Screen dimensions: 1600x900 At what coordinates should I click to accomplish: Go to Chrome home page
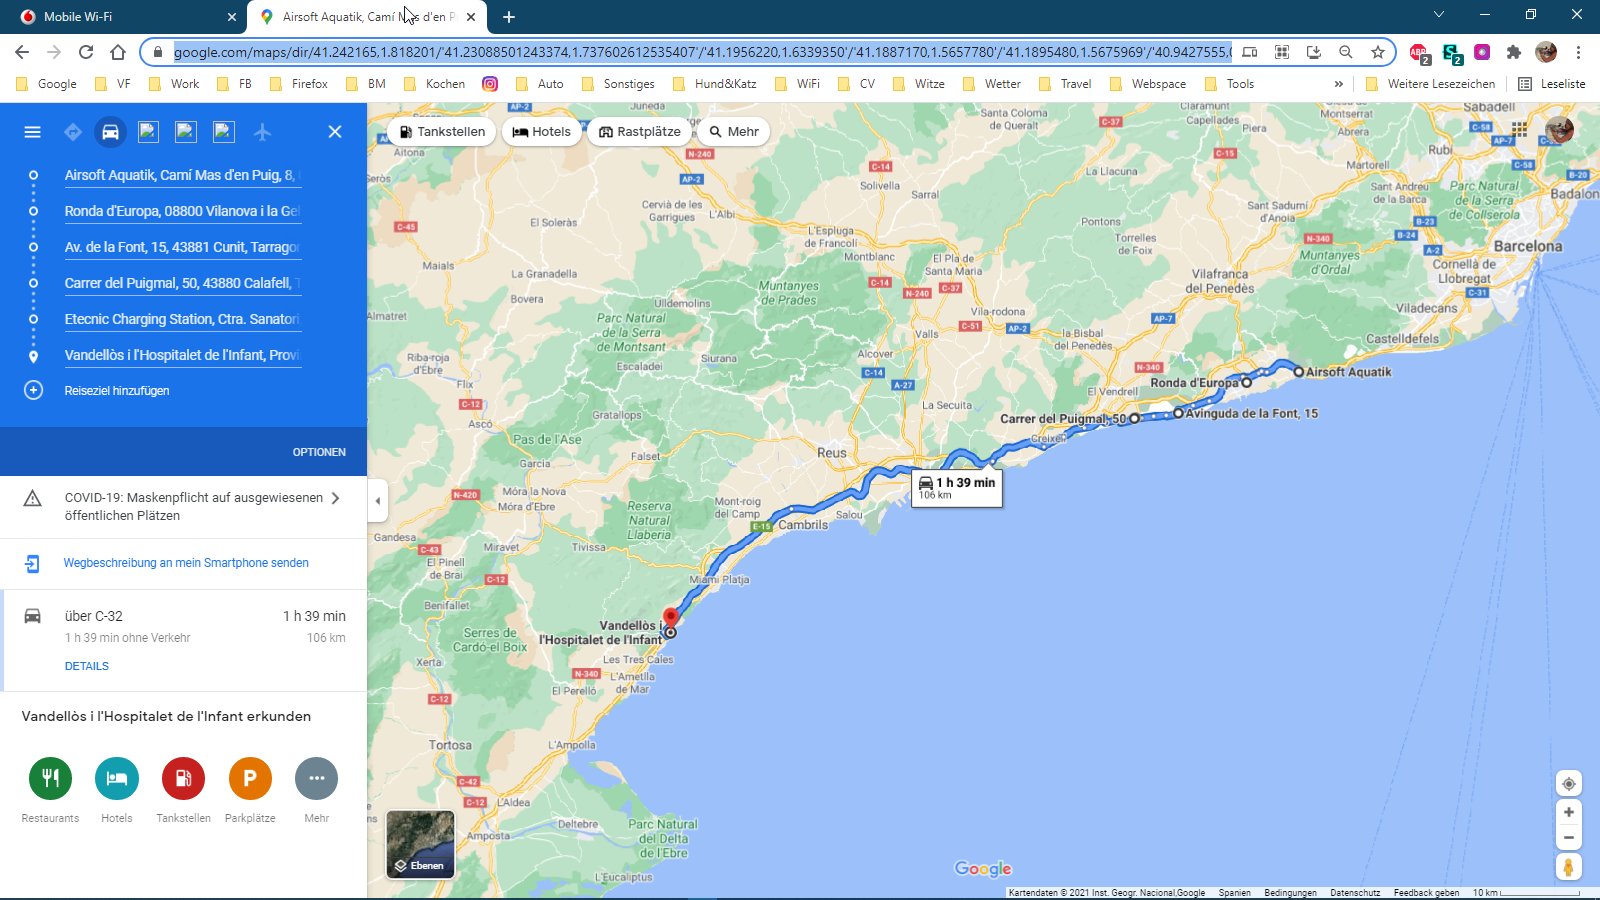[x=118, y=52]
